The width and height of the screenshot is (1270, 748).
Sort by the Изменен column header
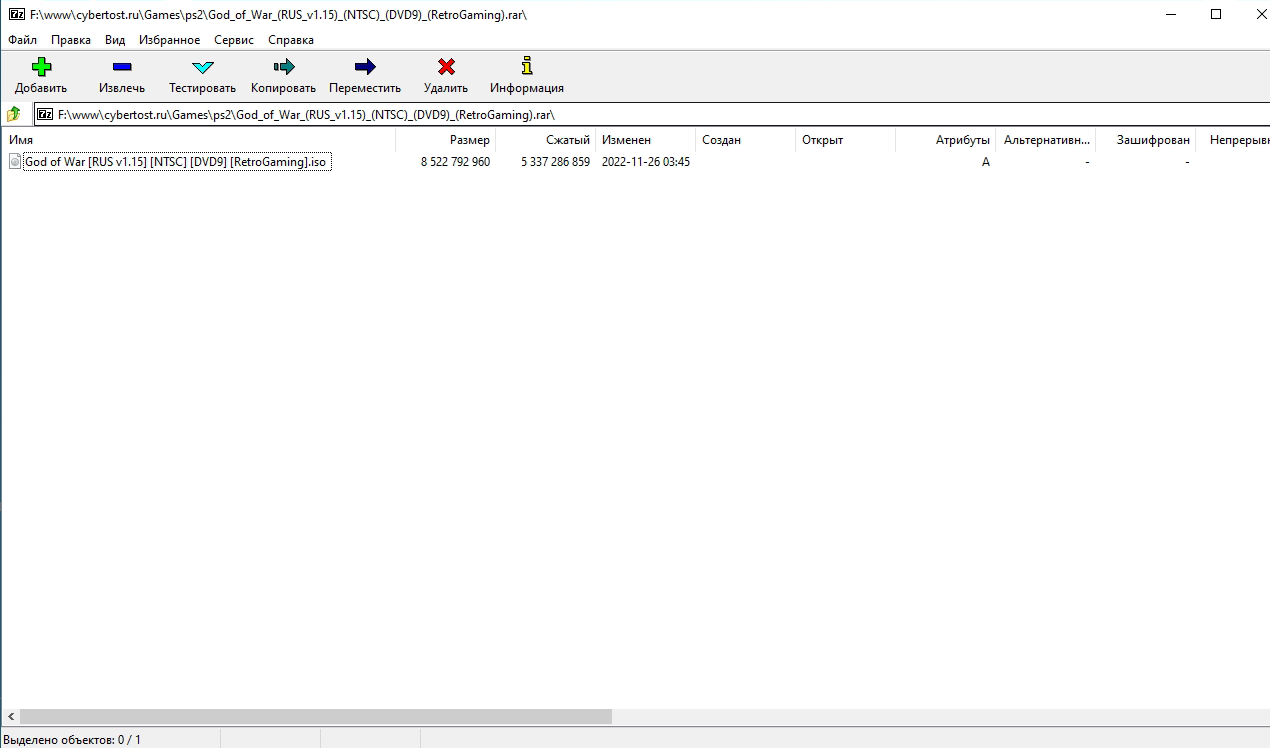(x=645, y=140)
